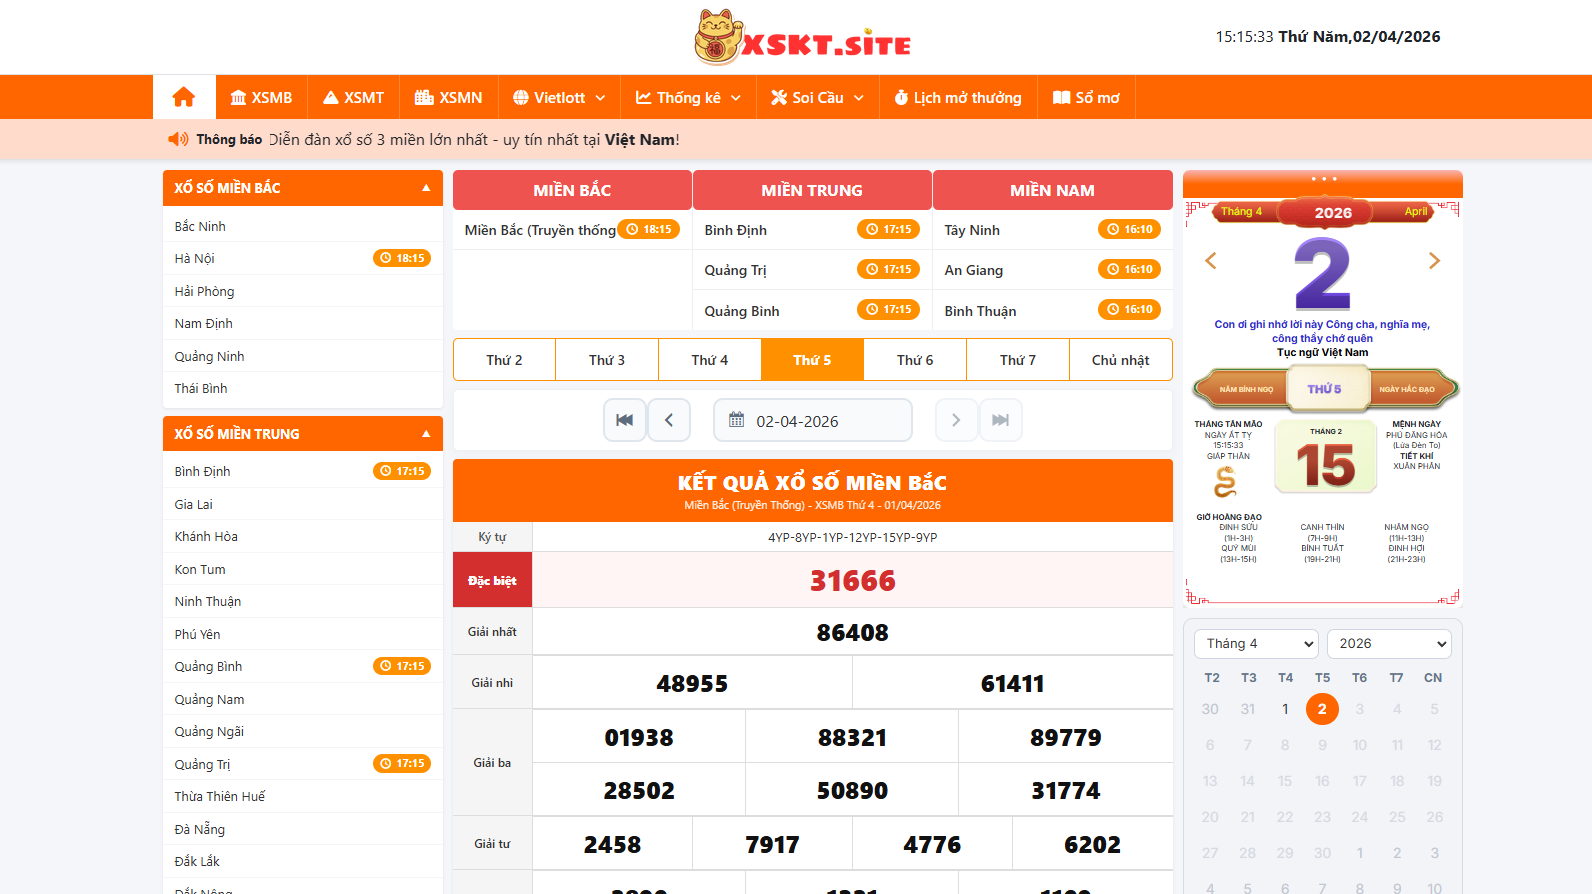
Task: Click the date field showing 02-04-2026
Action: pos(812,420)
